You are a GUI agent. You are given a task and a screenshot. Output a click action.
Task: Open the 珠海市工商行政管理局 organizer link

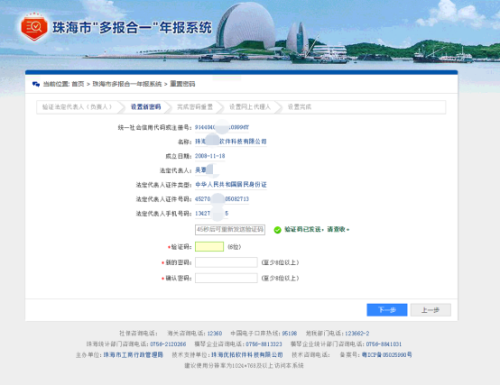tap(133, 355)
